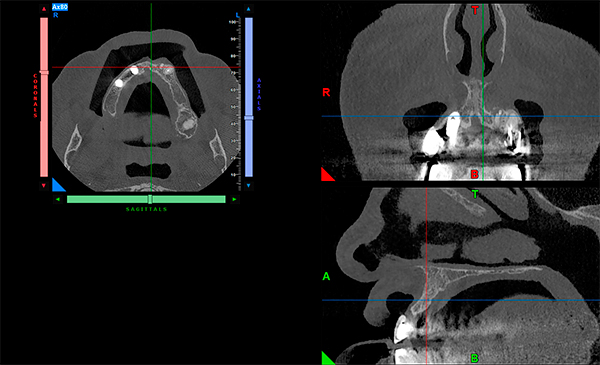The image size is (600, 365).
Task: Click the red corner triangle of coronal view
Action: click(327, 174)
